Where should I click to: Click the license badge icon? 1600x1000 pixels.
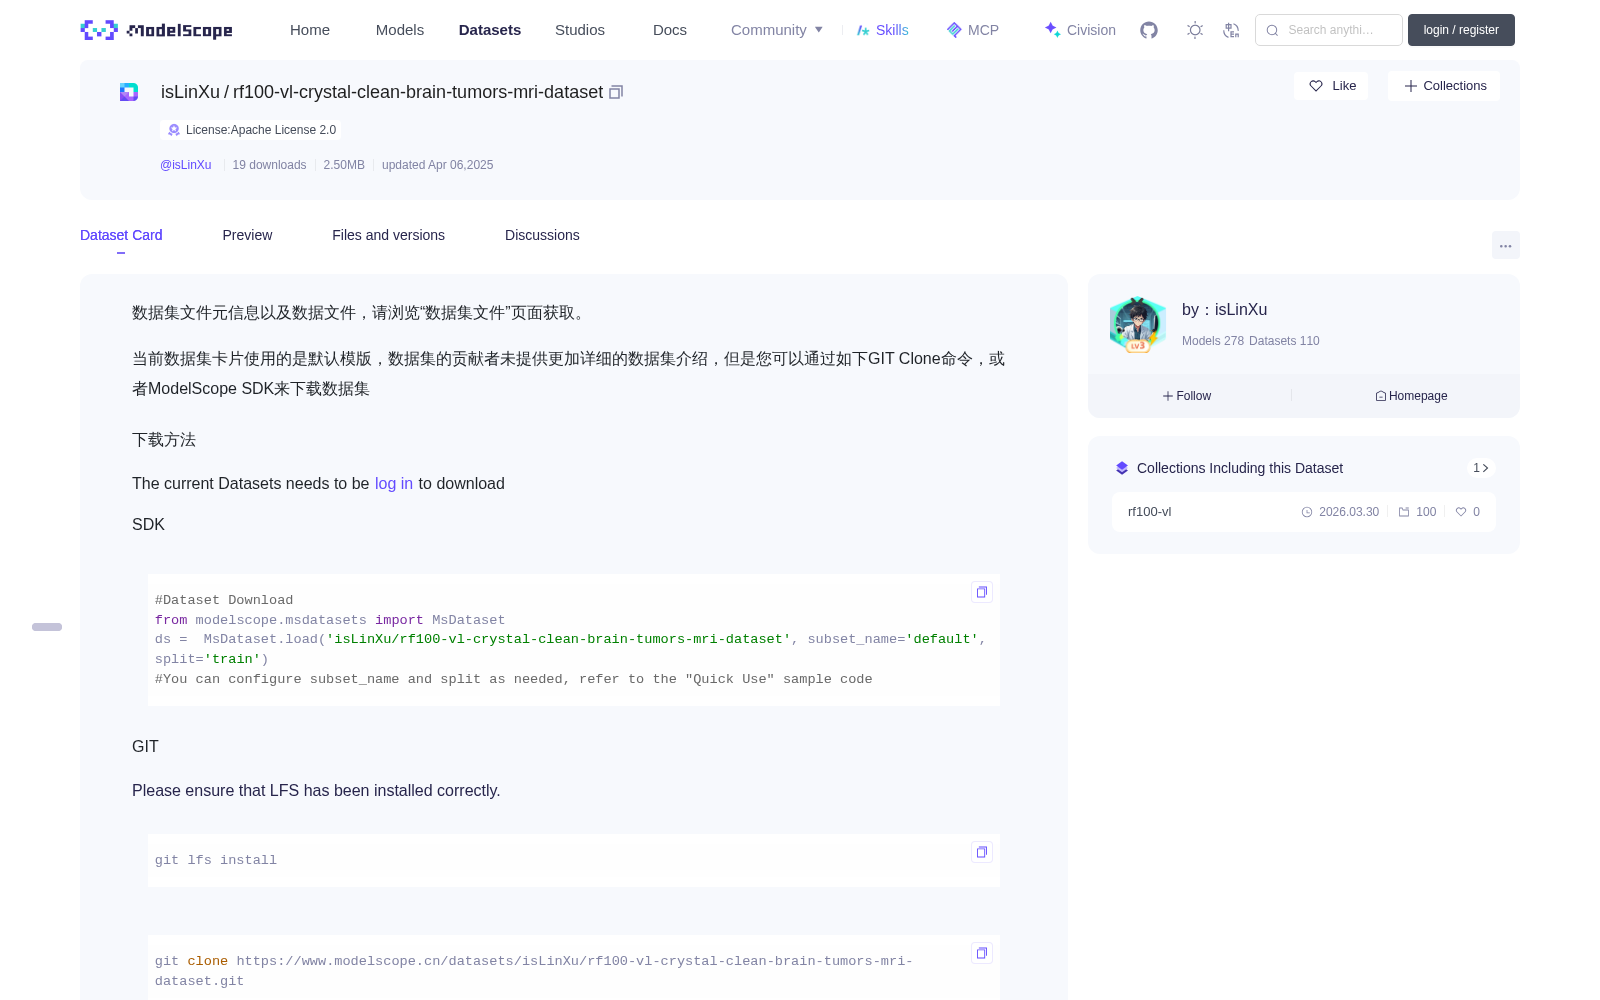click(x=174, y=130)
